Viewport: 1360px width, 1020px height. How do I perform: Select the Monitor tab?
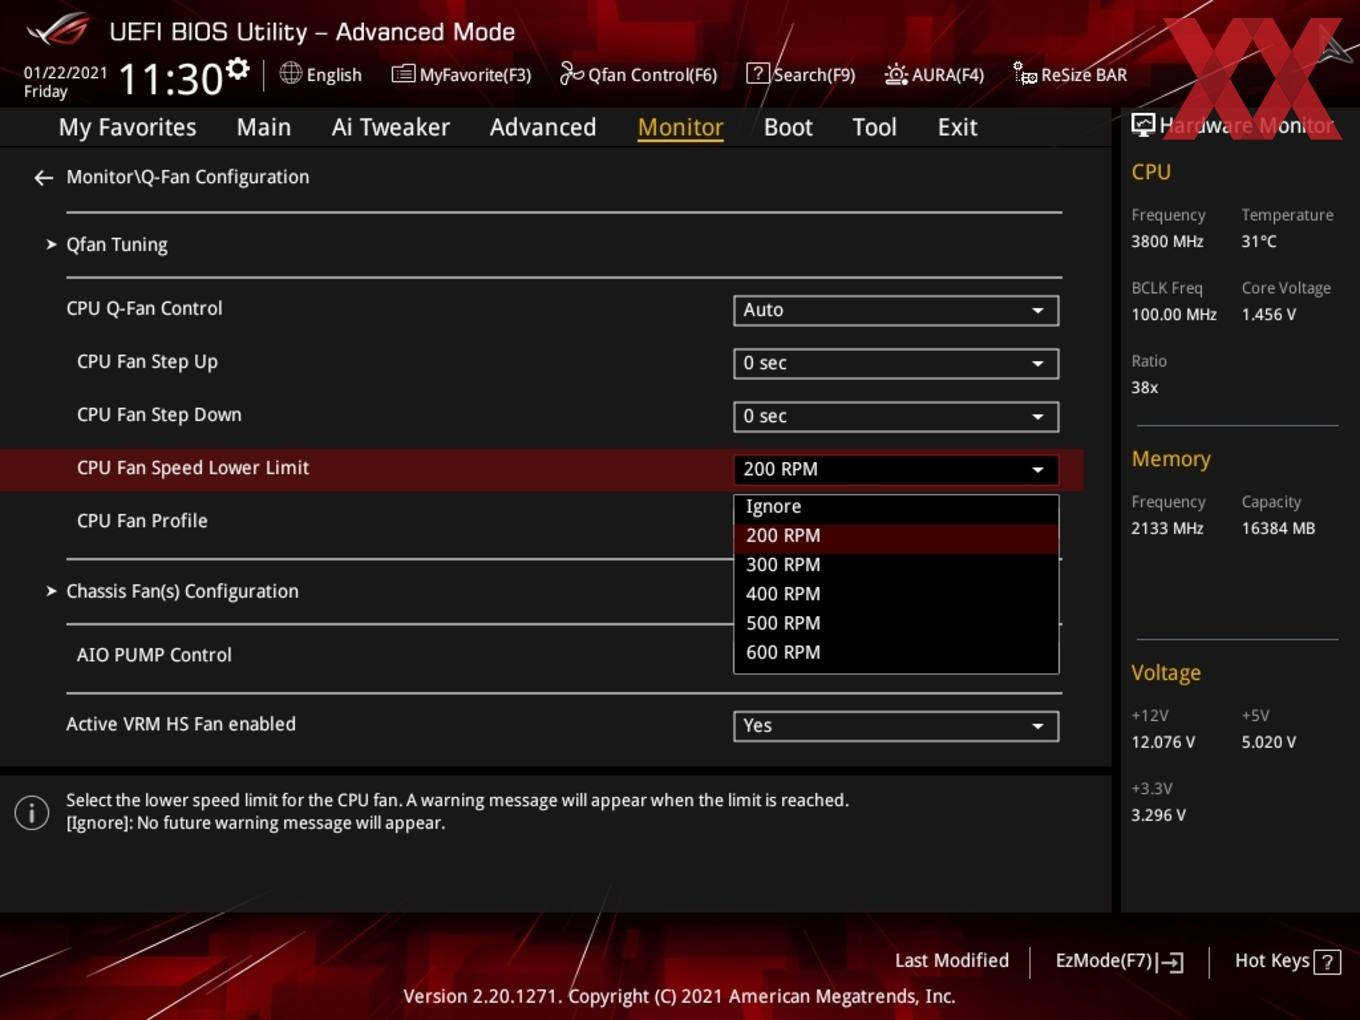[681, 127]
